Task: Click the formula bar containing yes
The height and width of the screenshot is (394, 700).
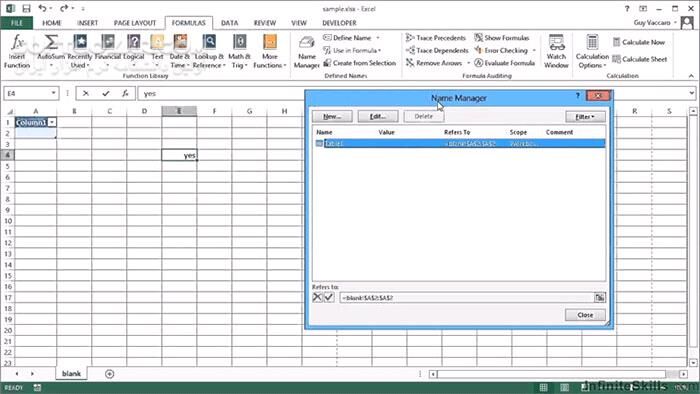Action: 412,93
